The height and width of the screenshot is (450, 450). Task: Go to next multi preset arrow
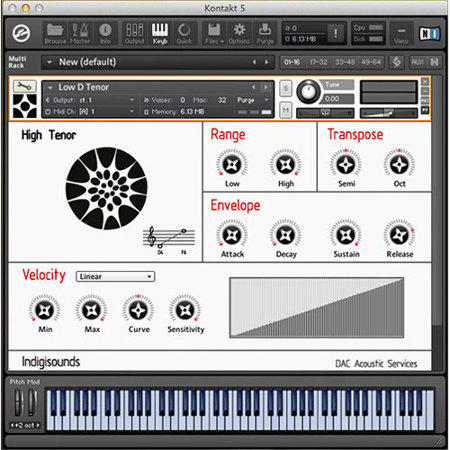coord(266,62)
